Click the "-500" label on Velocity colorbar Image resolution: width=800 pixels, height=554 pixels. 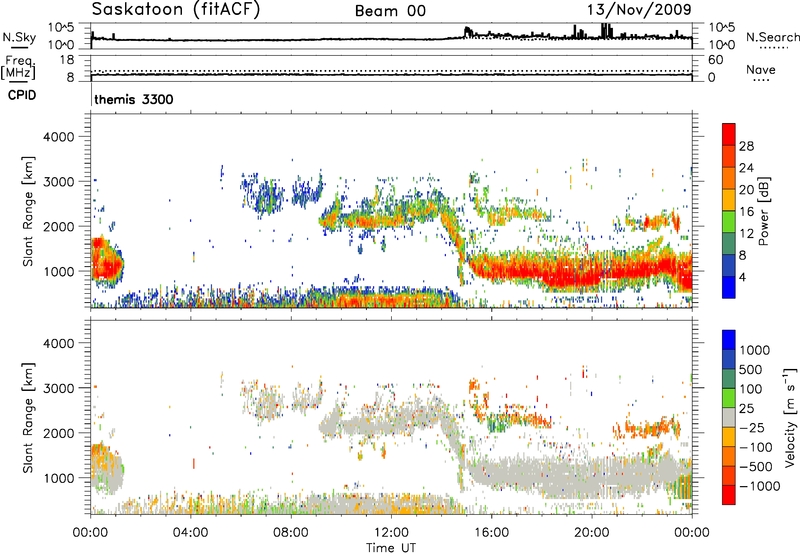[x=756, y=467]
